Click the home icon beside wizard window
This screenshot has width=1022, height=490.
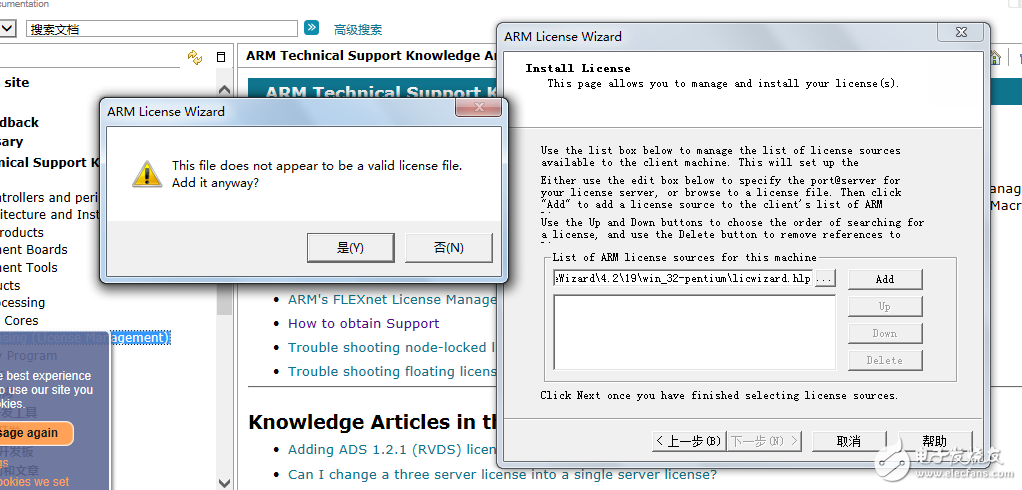(995, 58)
